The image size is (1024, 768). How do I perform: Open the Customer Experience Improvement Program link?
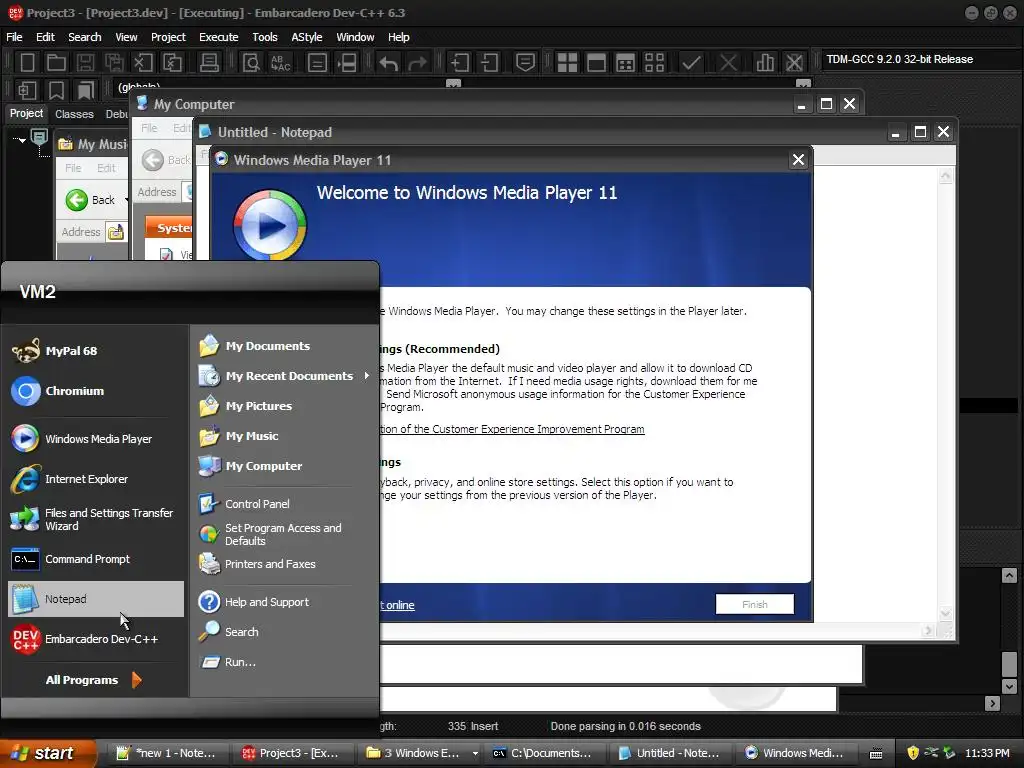tap(512, 429)
